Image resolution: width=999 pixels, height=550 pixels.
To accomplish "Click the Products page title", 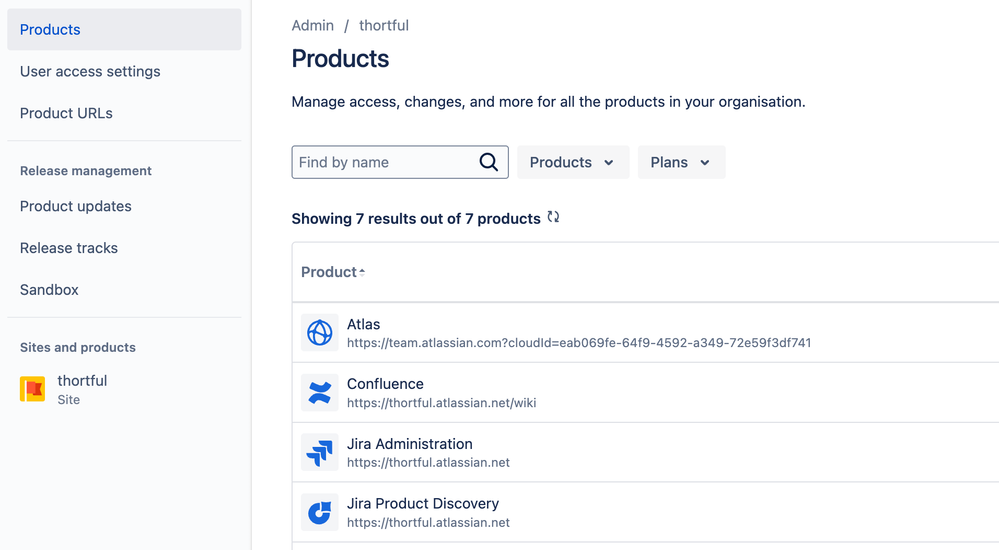I will 340,59.
